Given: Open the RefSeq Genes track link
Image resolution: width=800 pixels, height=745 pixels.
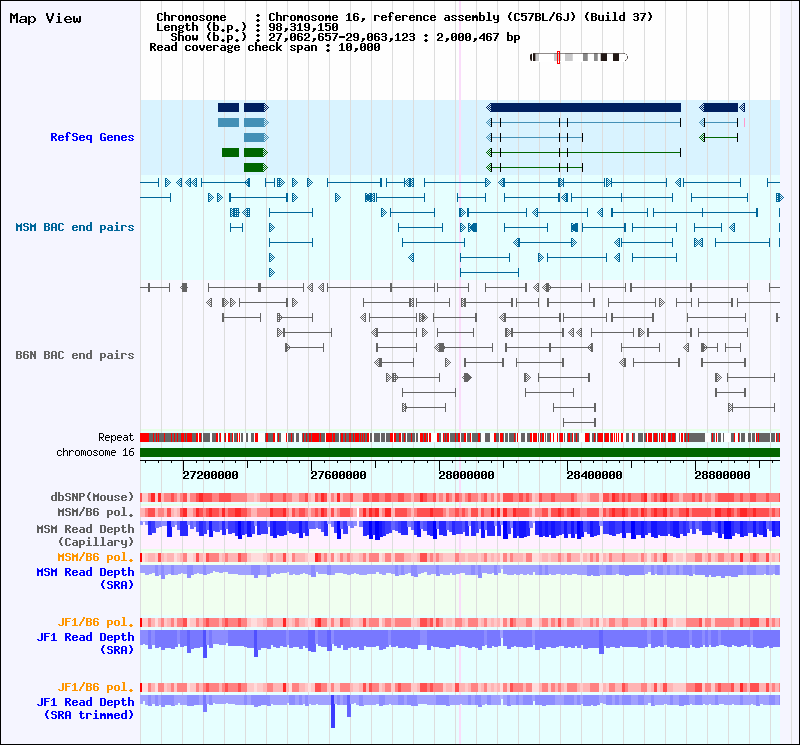Looking at the screenshot, I should pyautogui.click(x=92, y=137).
